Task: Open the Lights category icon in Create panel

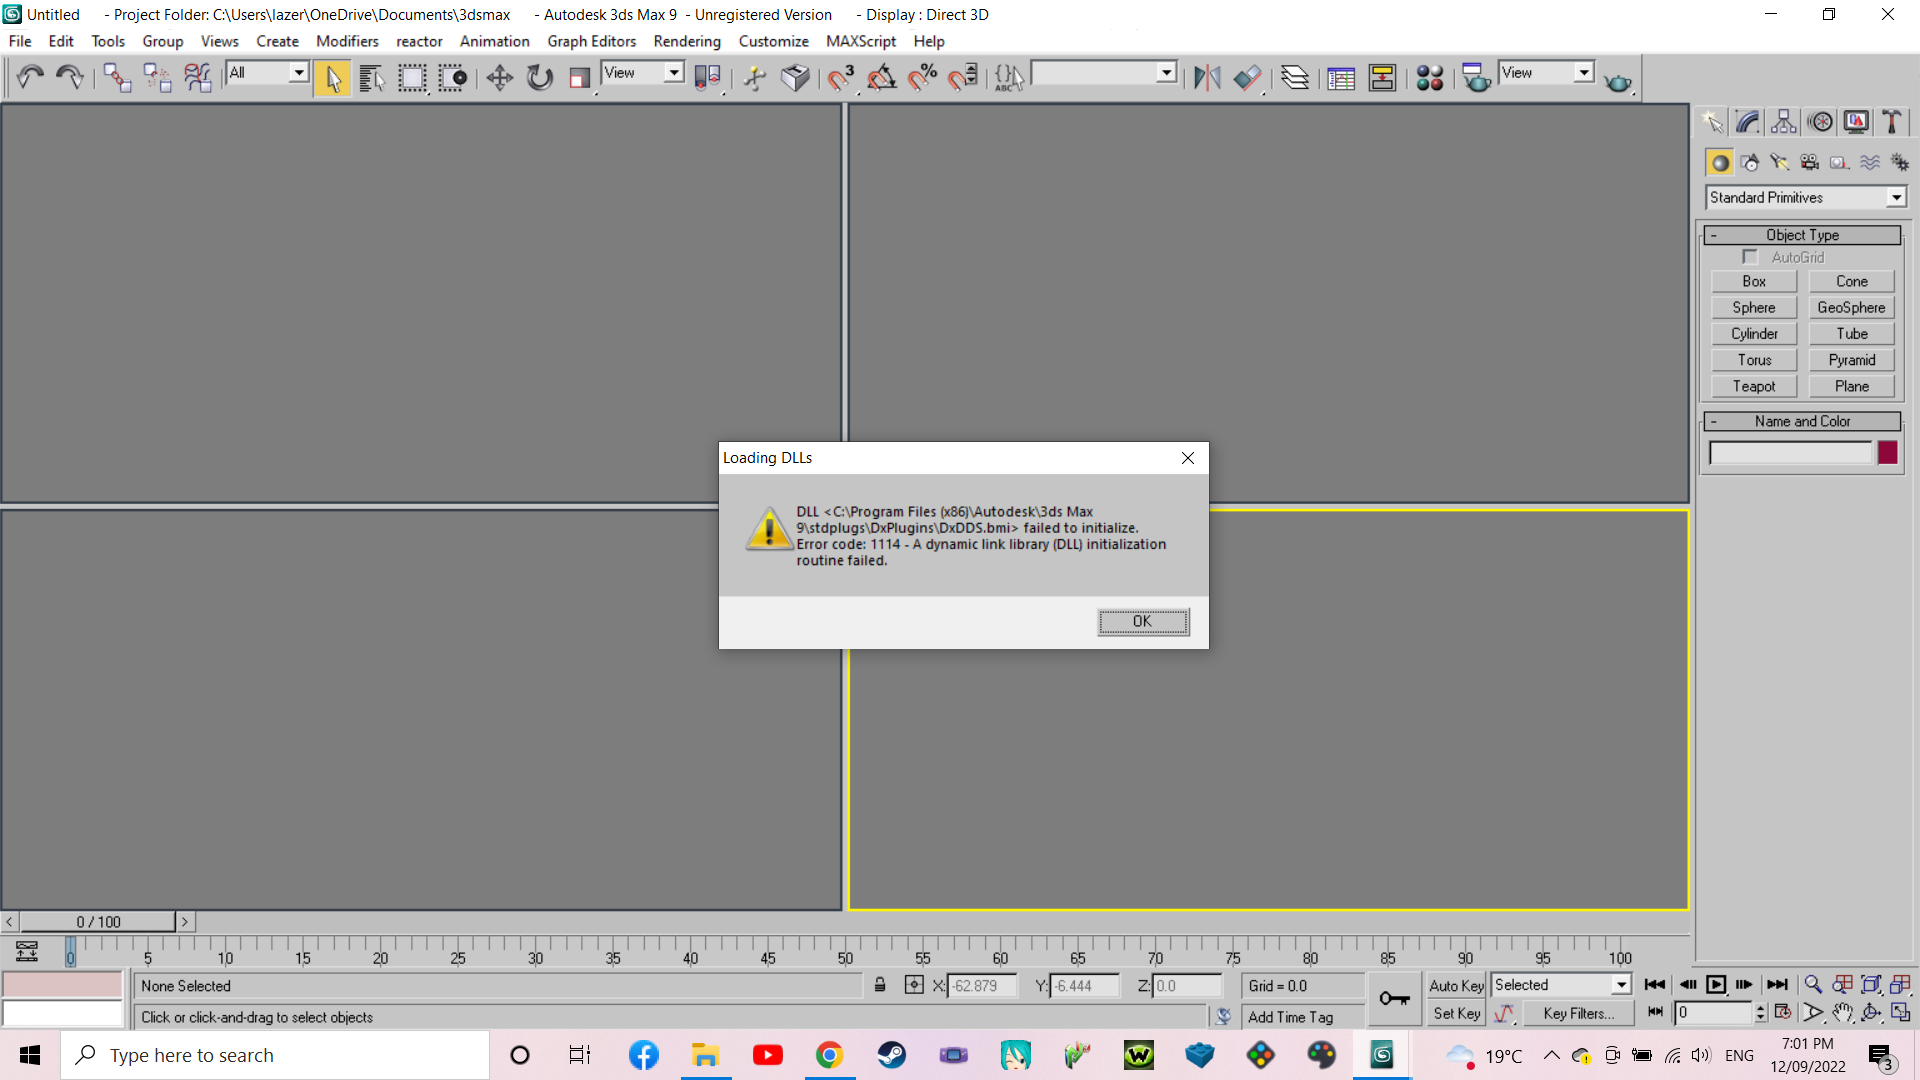Action: [1779, 162]
